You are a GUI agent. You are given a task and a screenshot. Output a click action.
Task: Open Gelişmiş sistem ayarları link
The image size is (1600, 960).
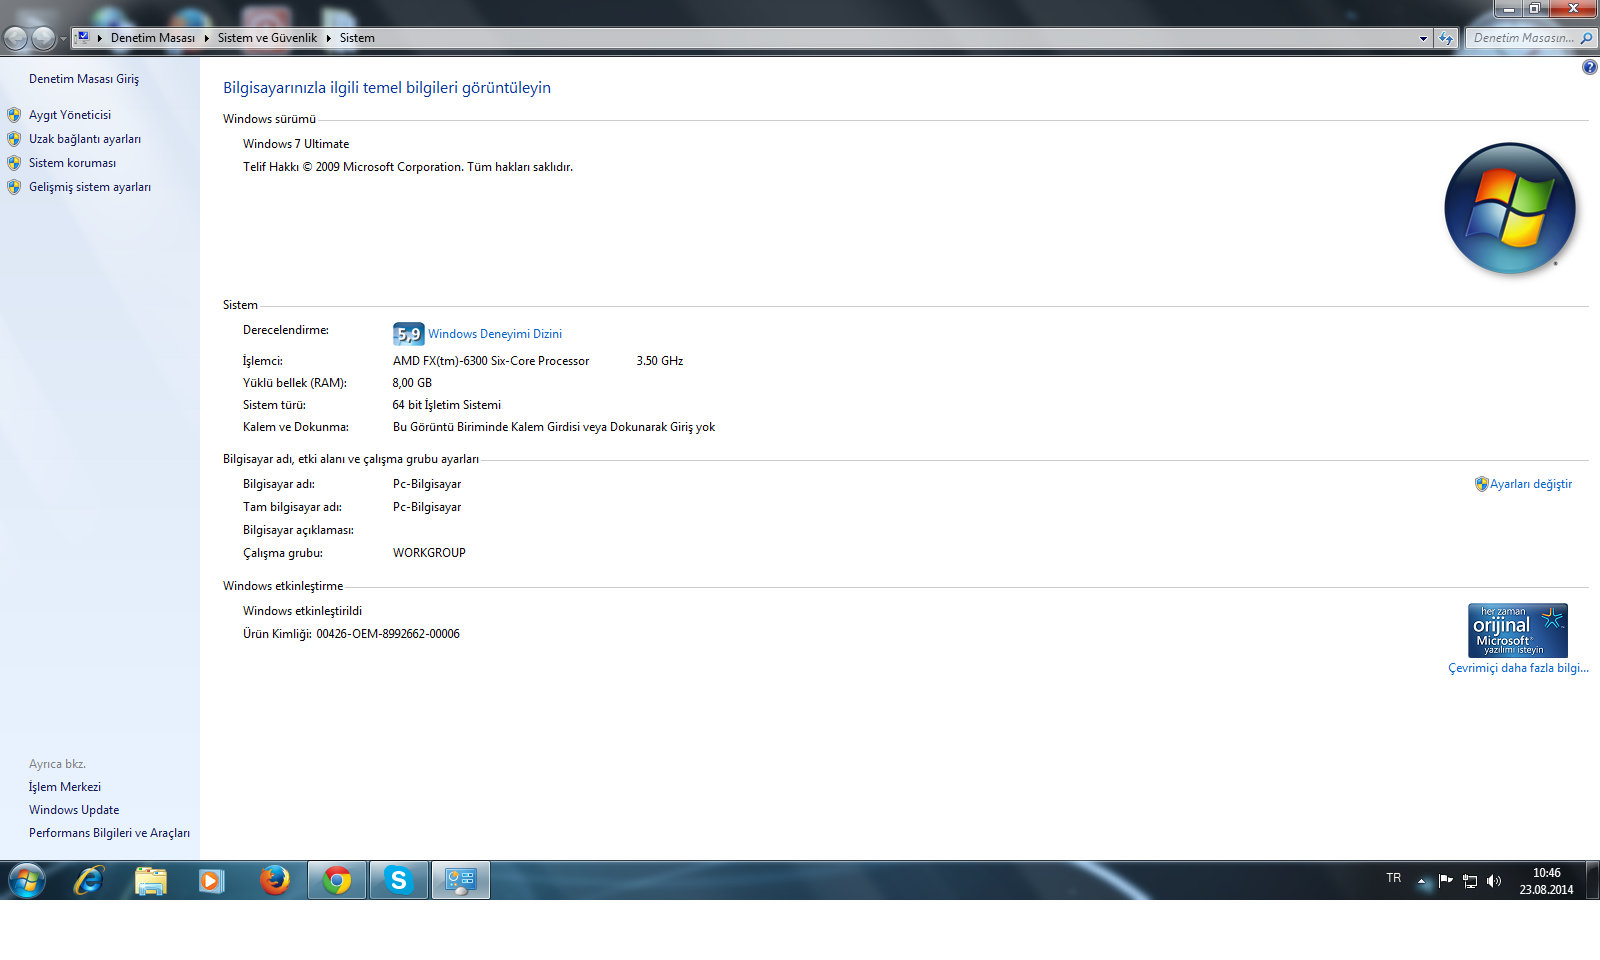coord(90,187)
